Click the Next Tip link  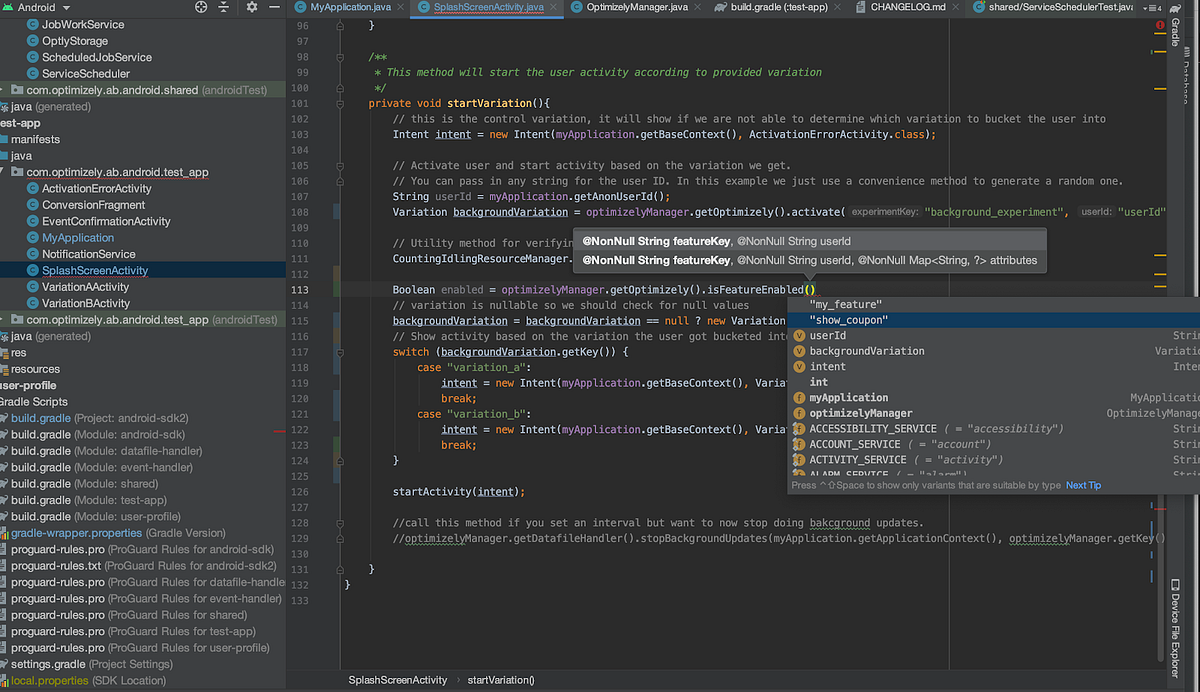(x=1083, y=484)
